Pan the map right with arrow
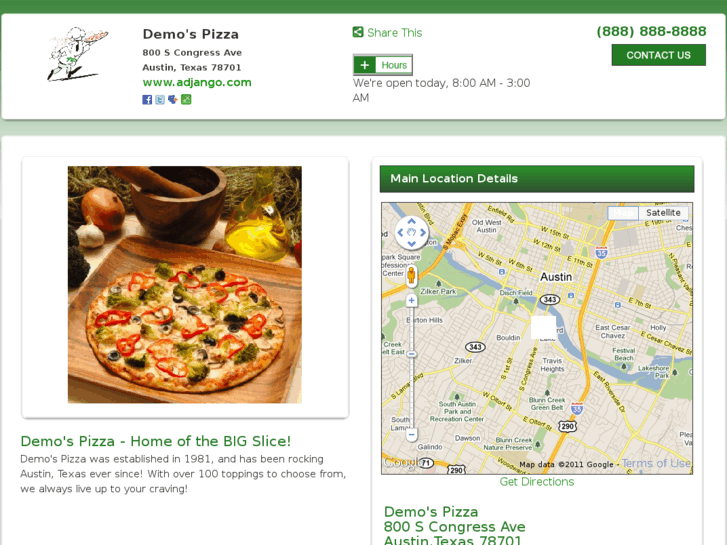This screenshot has width=727, height=545. click(423, 232)
